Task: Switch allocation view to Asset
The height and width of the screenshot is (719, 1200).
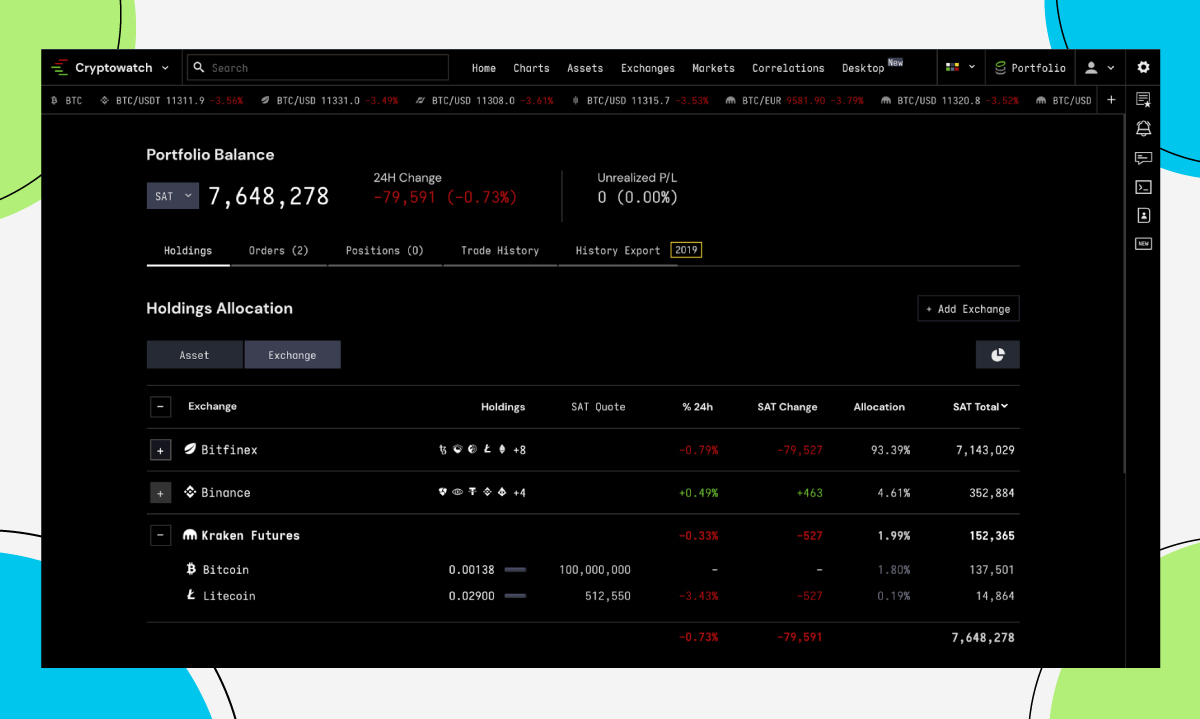Action: [194, 354]
